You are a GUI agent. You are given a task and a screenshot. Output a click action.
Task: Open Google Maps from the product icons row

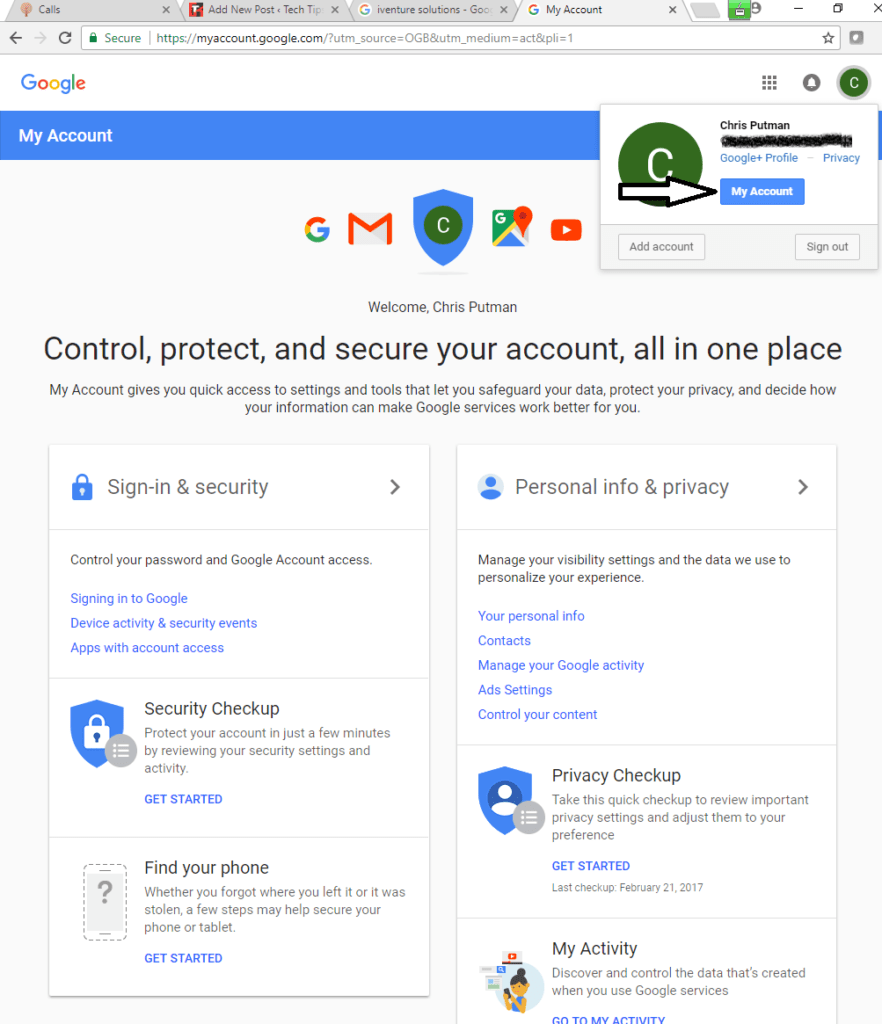[x=511, y=228]
